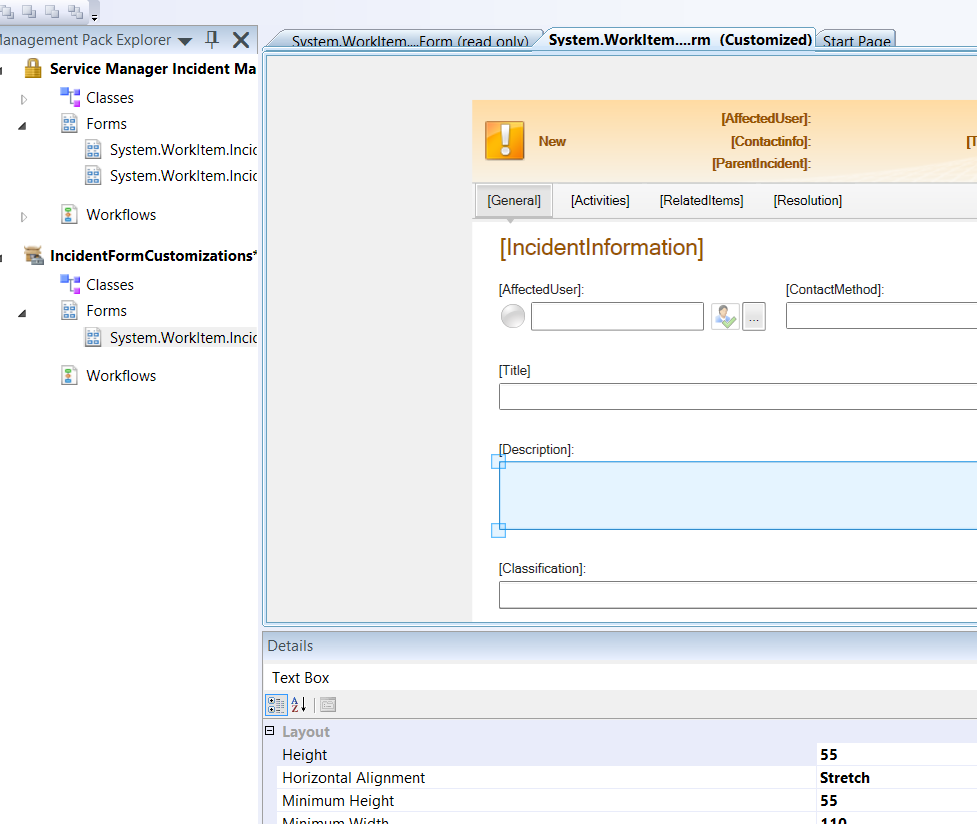Click the user picker icon beside AffectedUser
Image resolution: width=977 pixels, height=824 pixels.
pos(725,317)
